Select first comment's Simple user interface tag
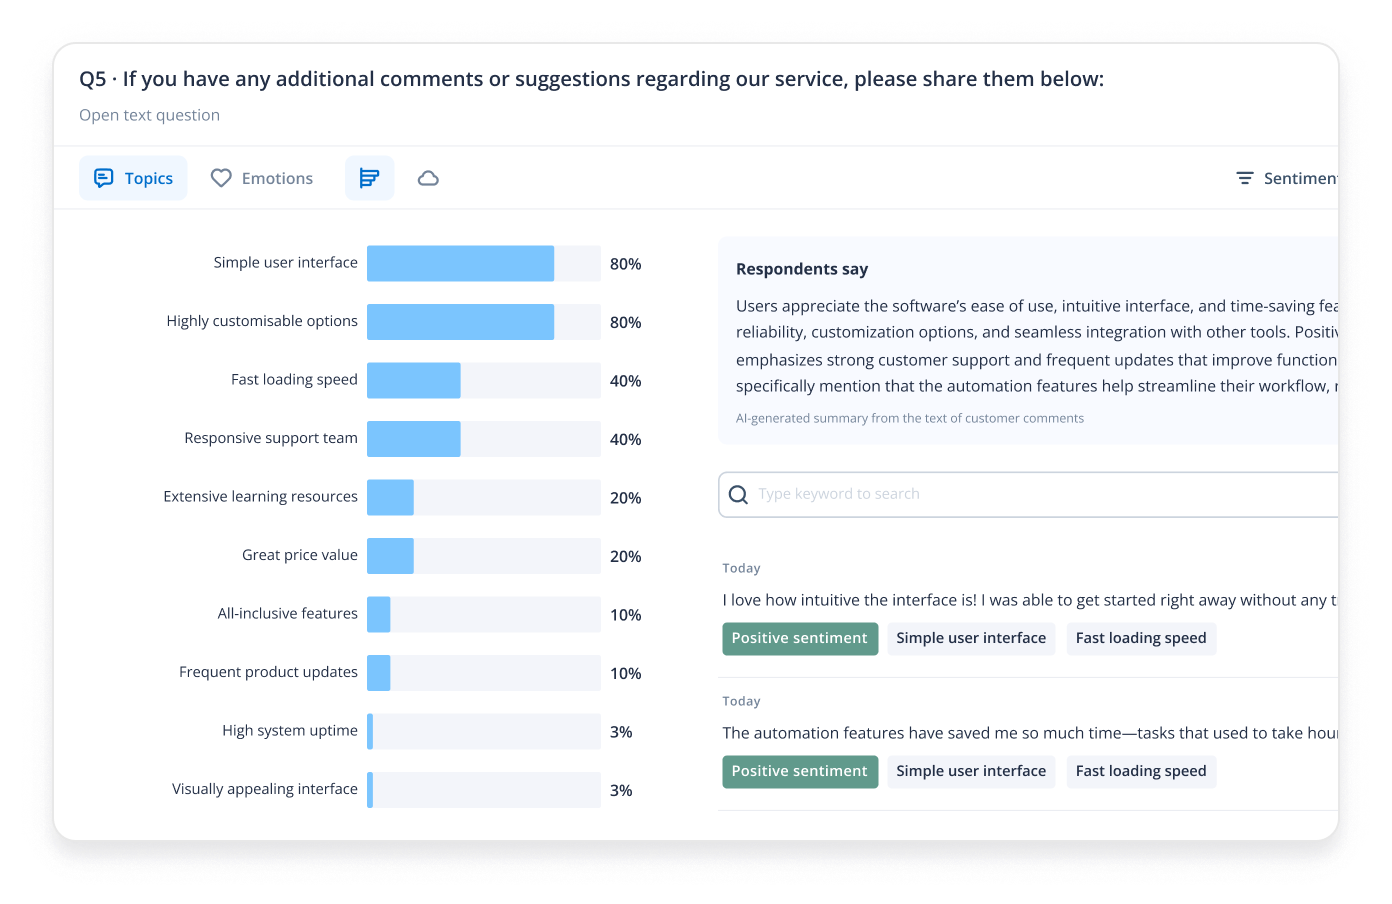1392x904 pixels. point(970,639)
